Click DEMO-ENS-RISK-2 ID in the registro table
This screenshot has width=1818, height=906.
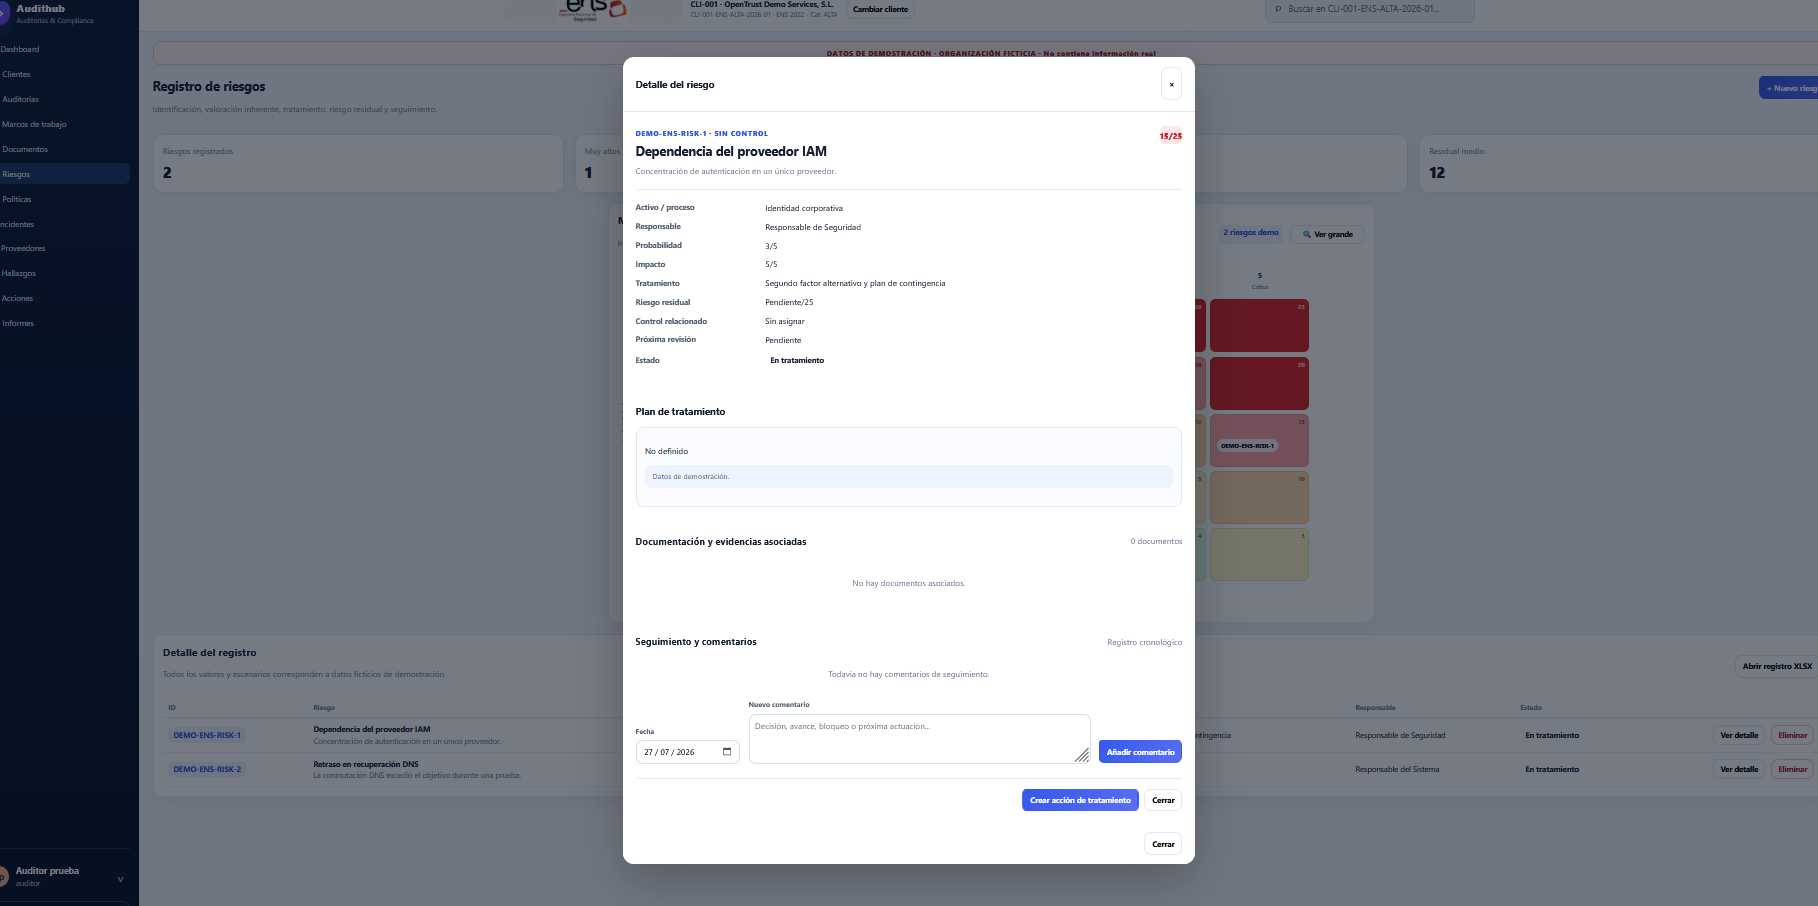(207, 769)
